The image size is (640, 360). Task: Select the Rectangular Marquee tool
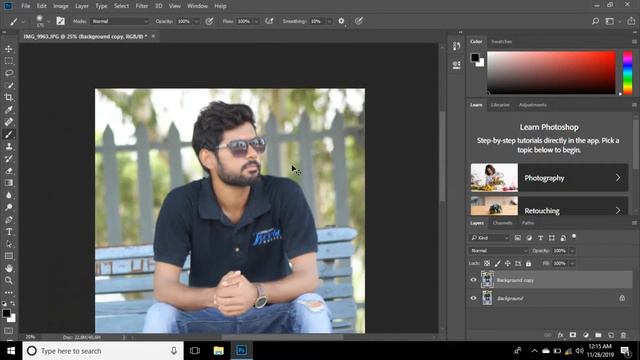coord(9,61)
